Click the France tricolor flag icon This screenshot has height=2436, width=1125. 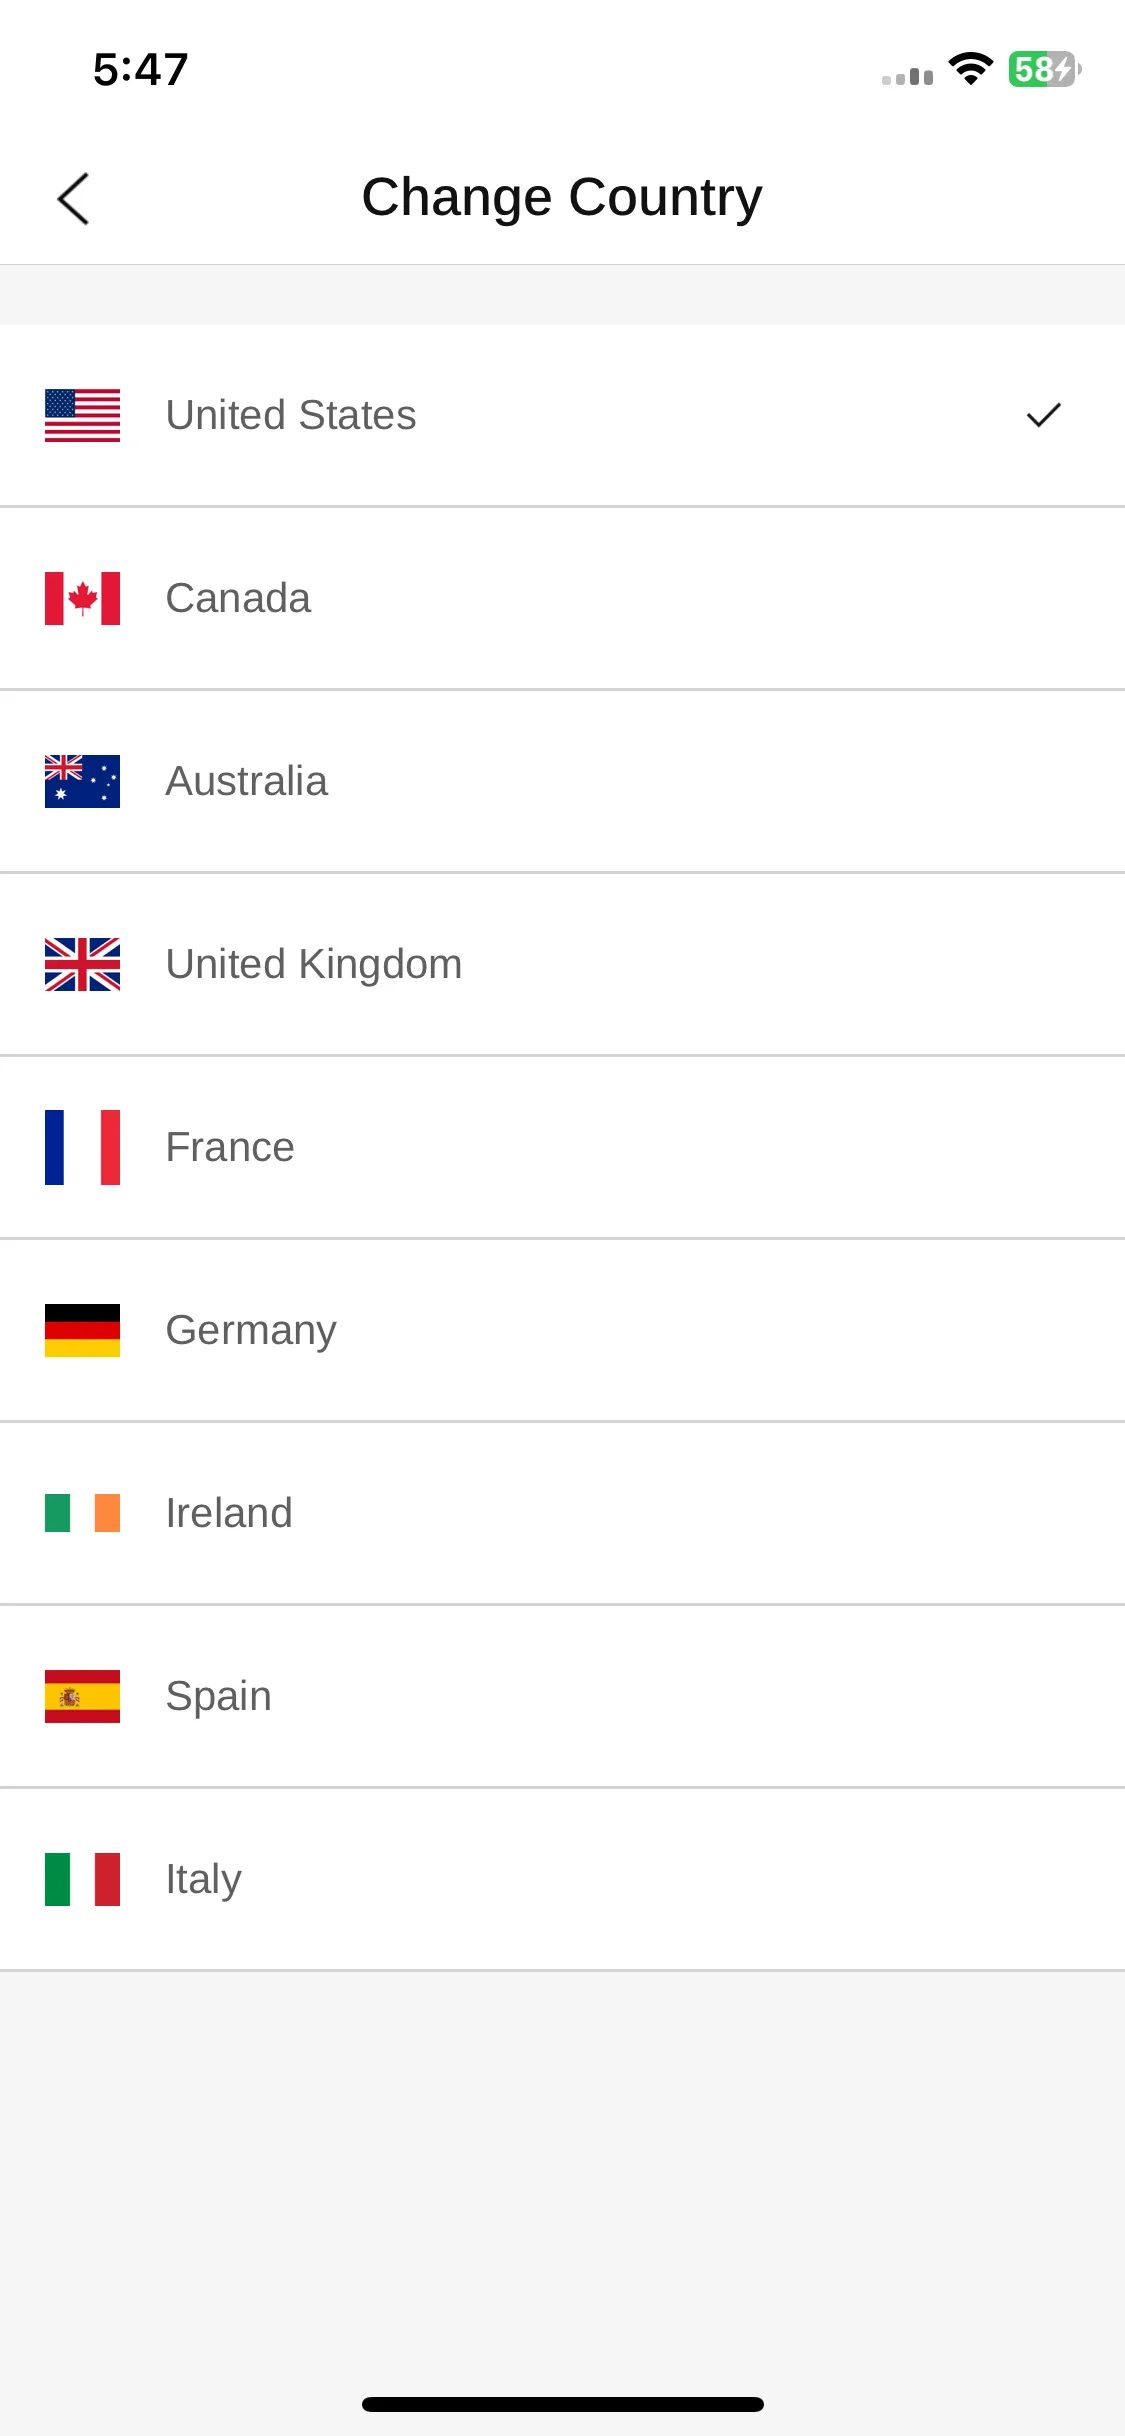[x=82, y=1147]
